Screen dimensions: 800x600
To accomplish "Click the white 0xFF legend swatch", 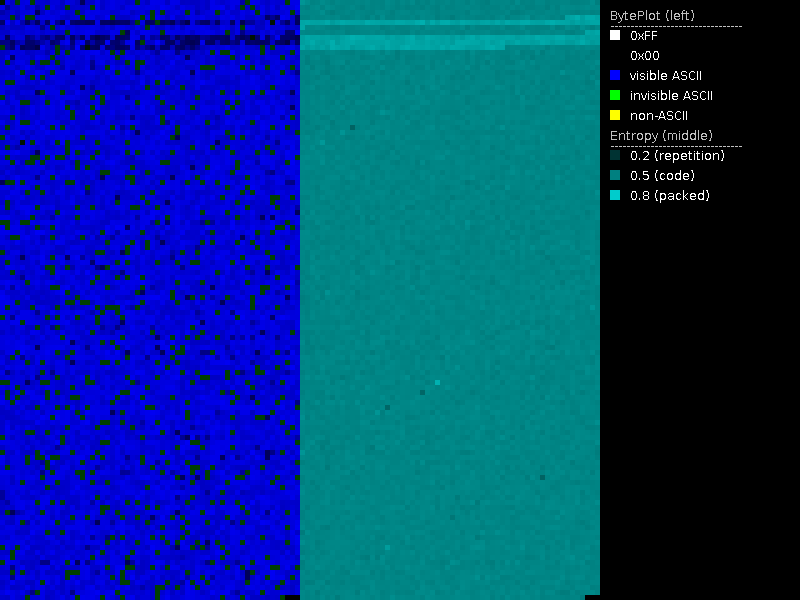I will tap(615, 35).
